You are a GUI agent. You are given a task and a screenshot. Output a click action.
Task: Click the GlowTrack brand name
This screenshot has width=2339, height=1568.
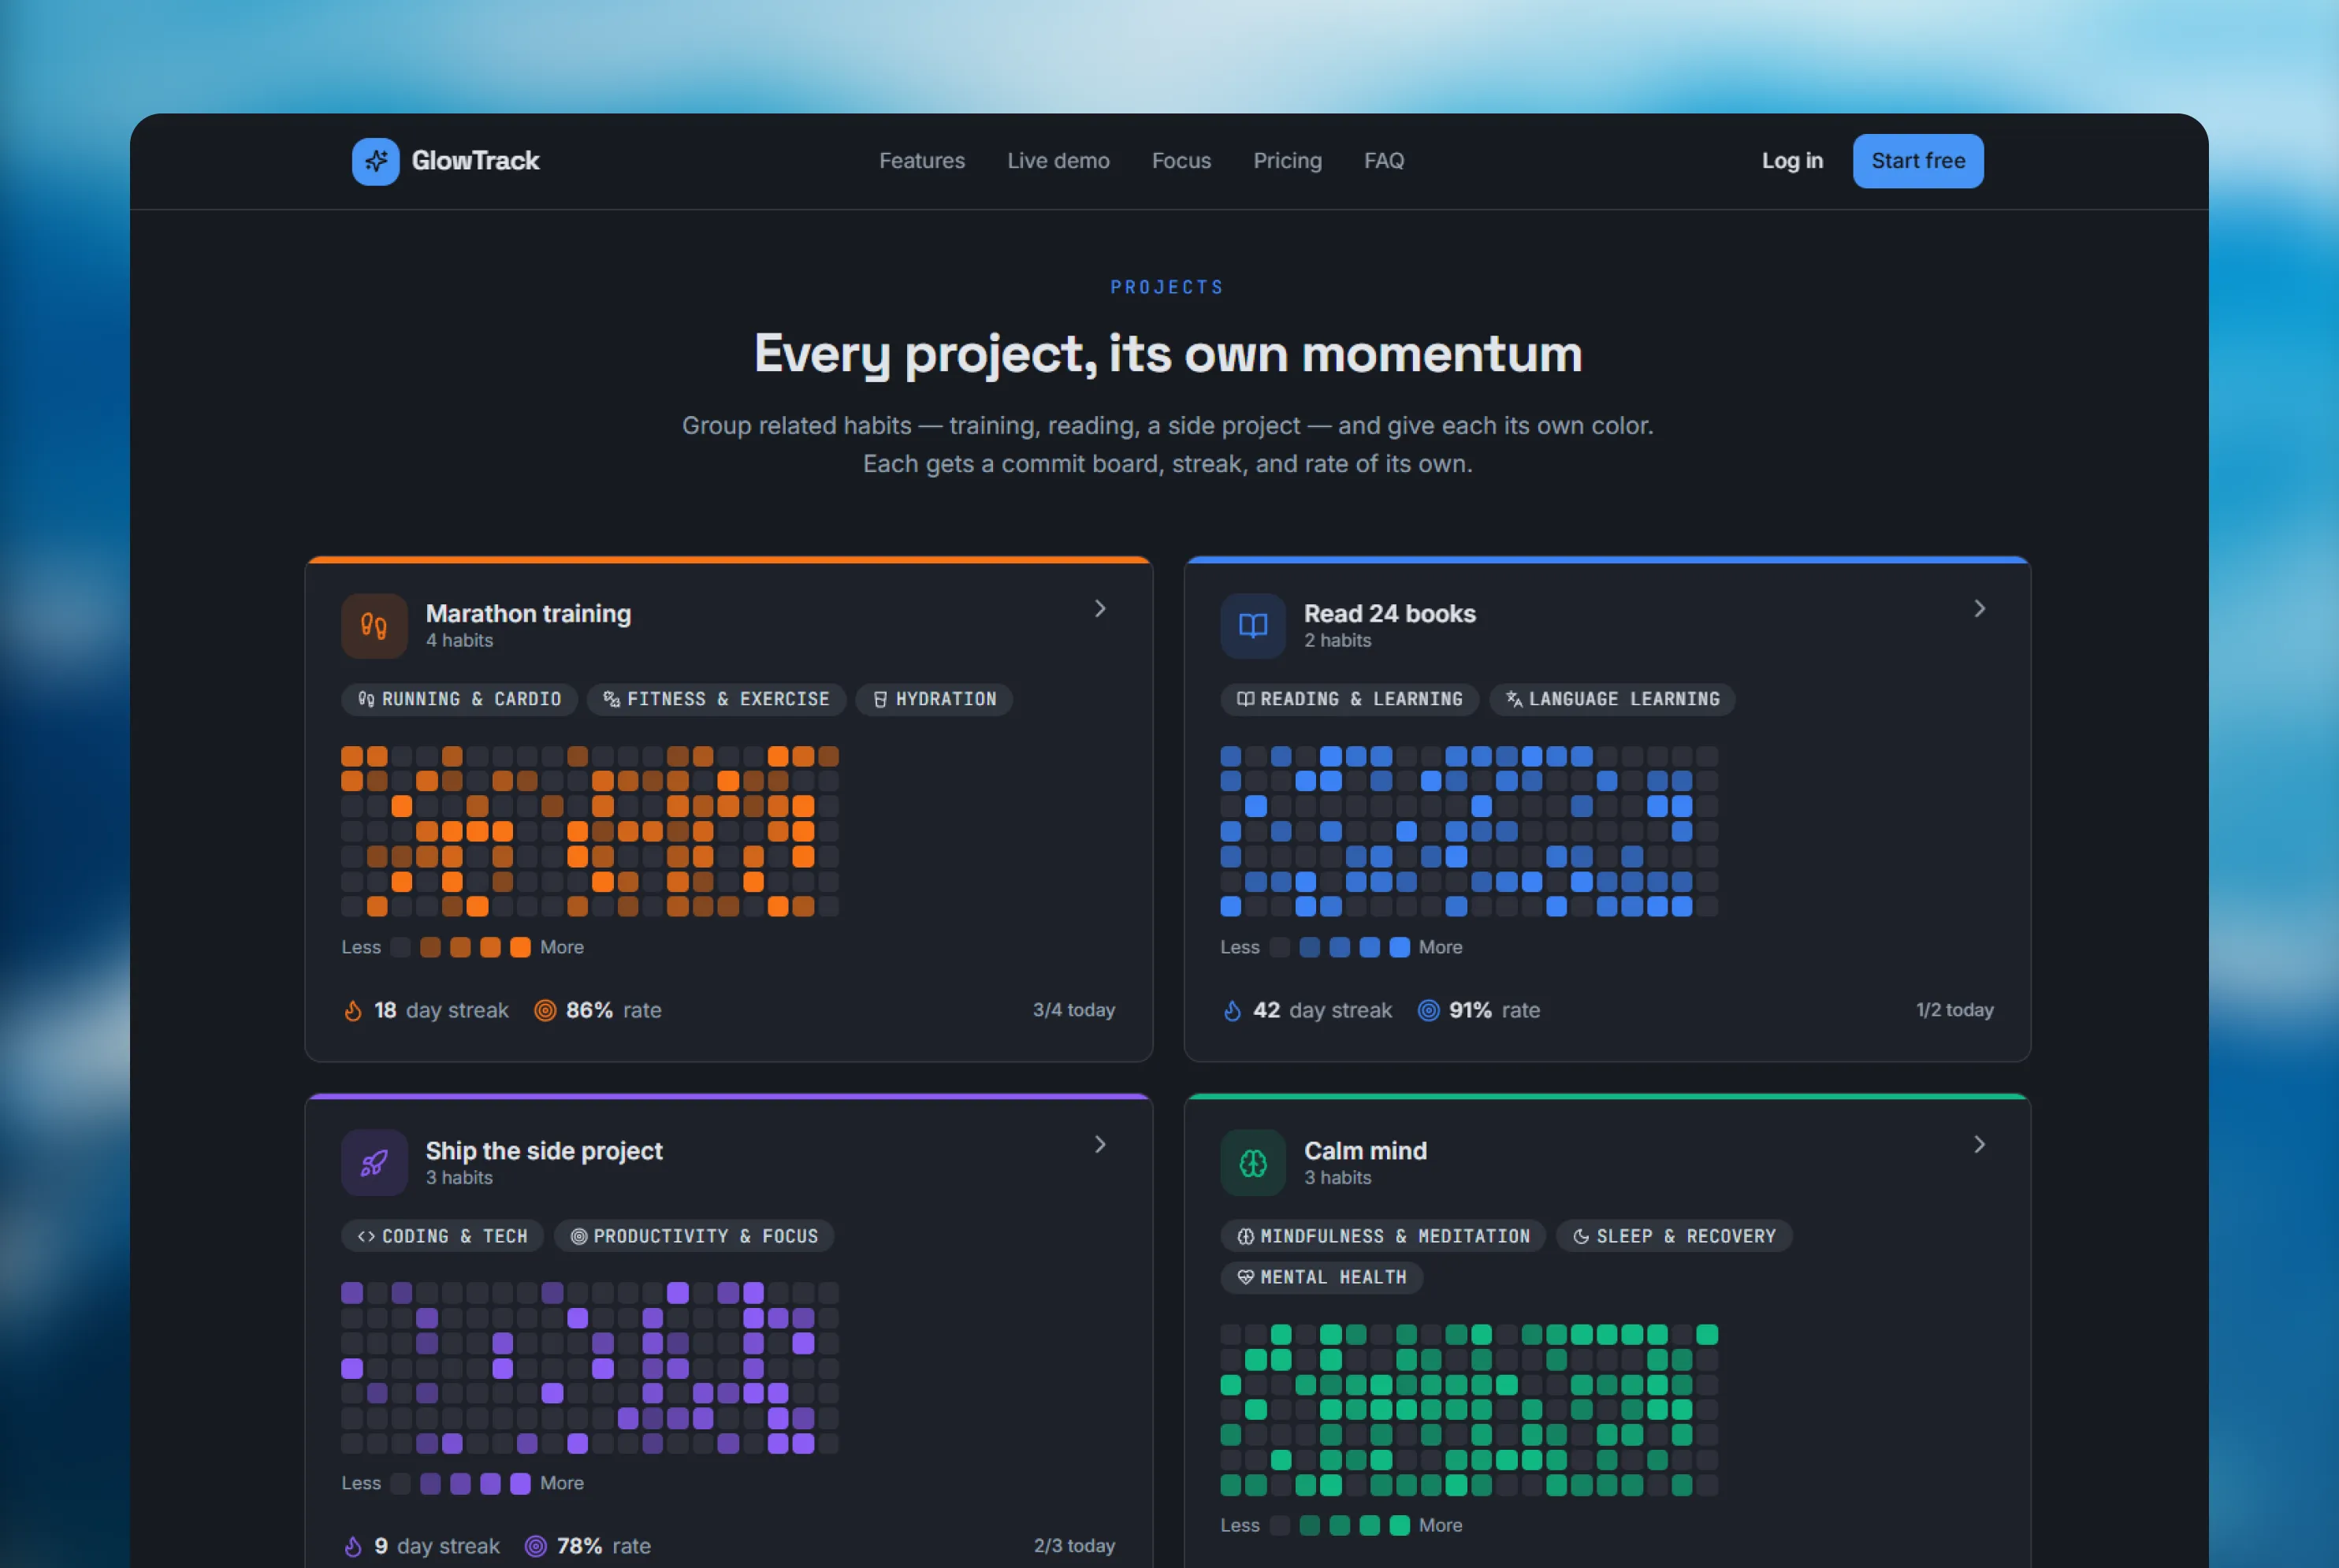pyautogui.click(x=475, y=161)
